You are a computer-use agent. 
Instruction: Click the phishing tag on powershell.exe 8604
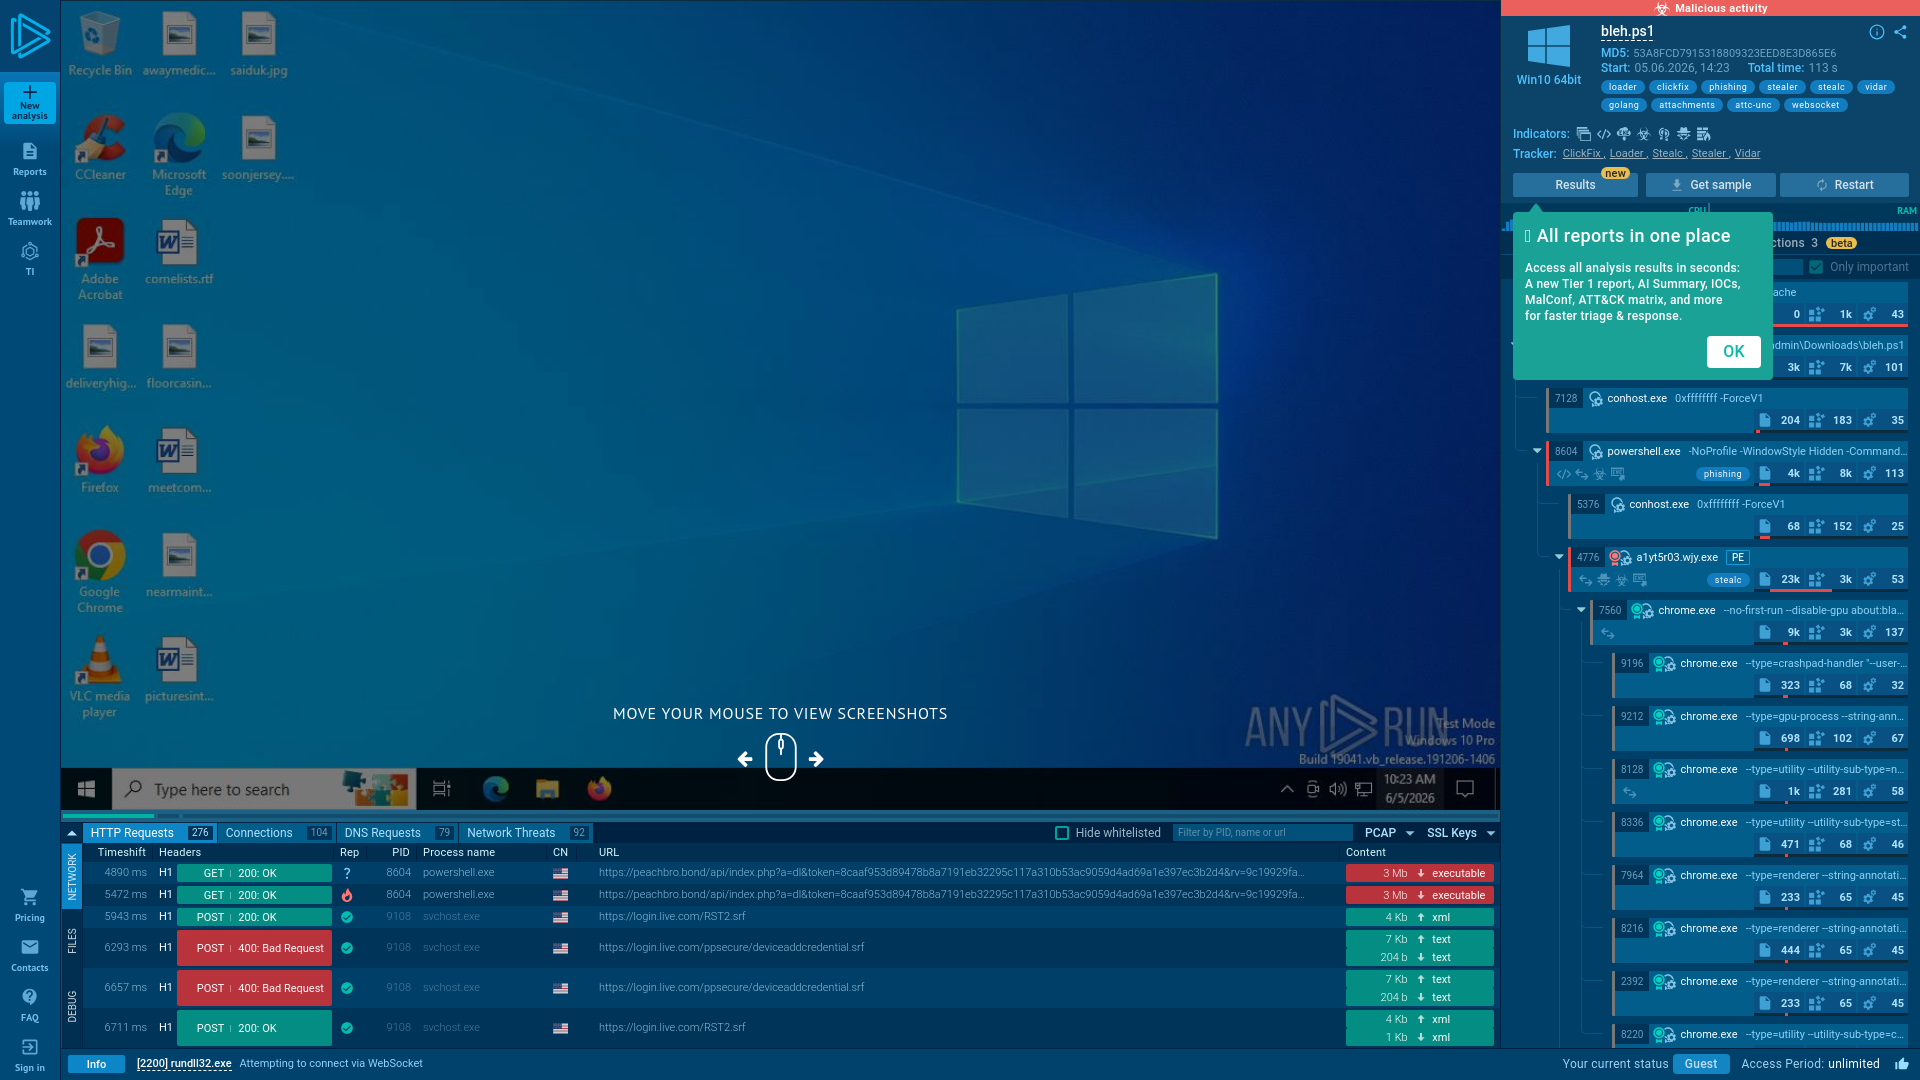1722,474
